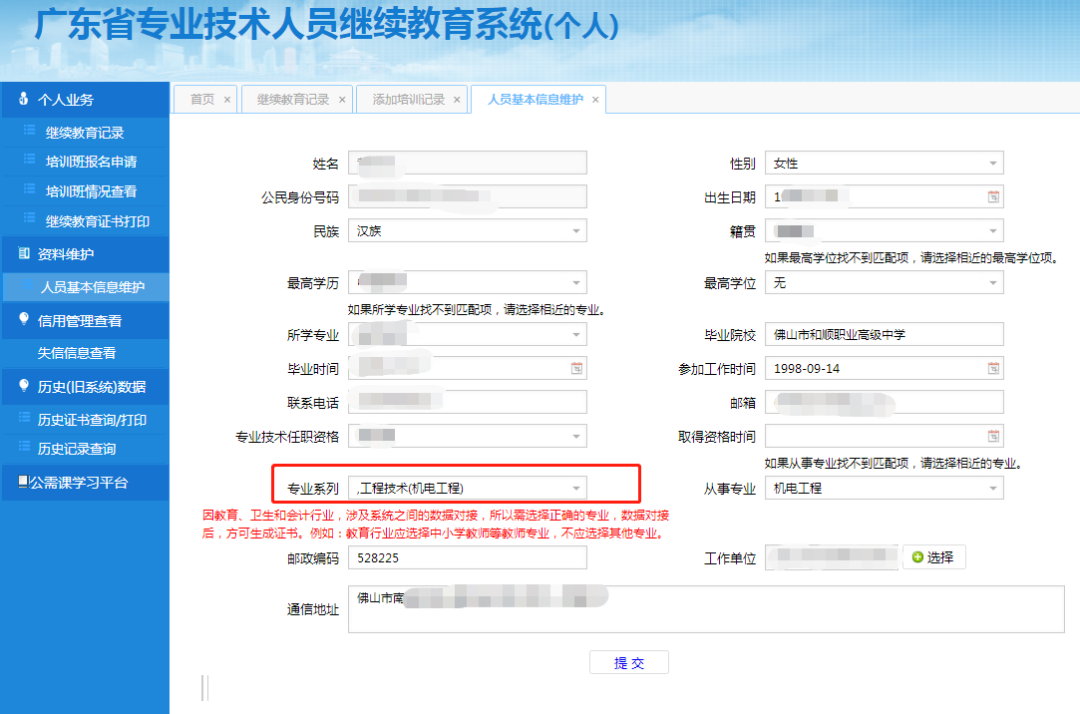Open the 参加工作时间 calendar picker

[993, 368]
